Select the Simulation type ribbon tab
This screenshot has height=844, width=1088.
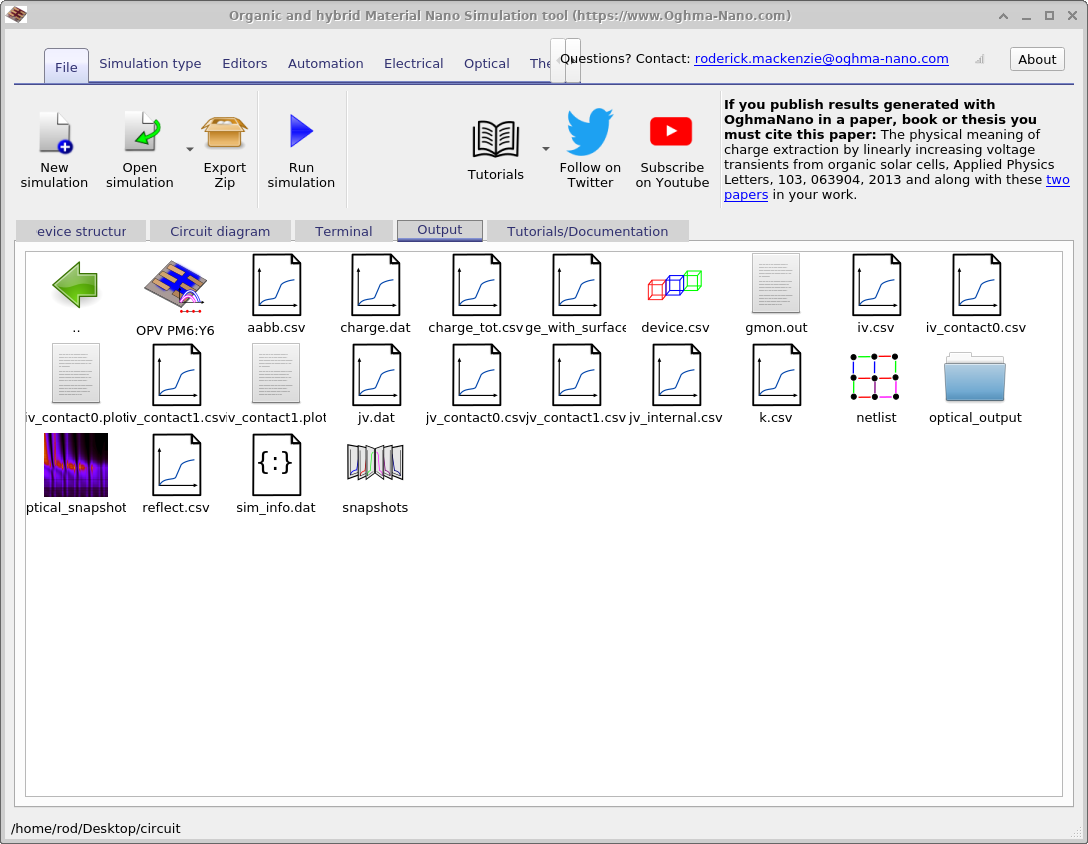point(150,63)
